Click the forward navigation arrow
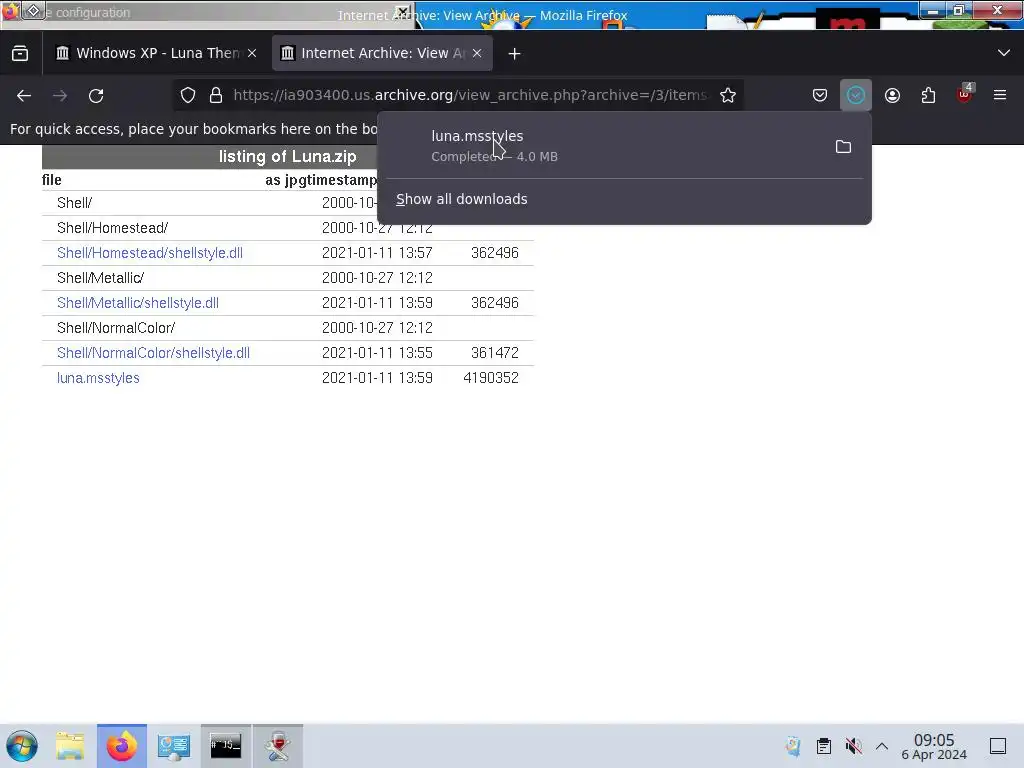The height and width of the screenshot is (768, 1024). point(60,95)
